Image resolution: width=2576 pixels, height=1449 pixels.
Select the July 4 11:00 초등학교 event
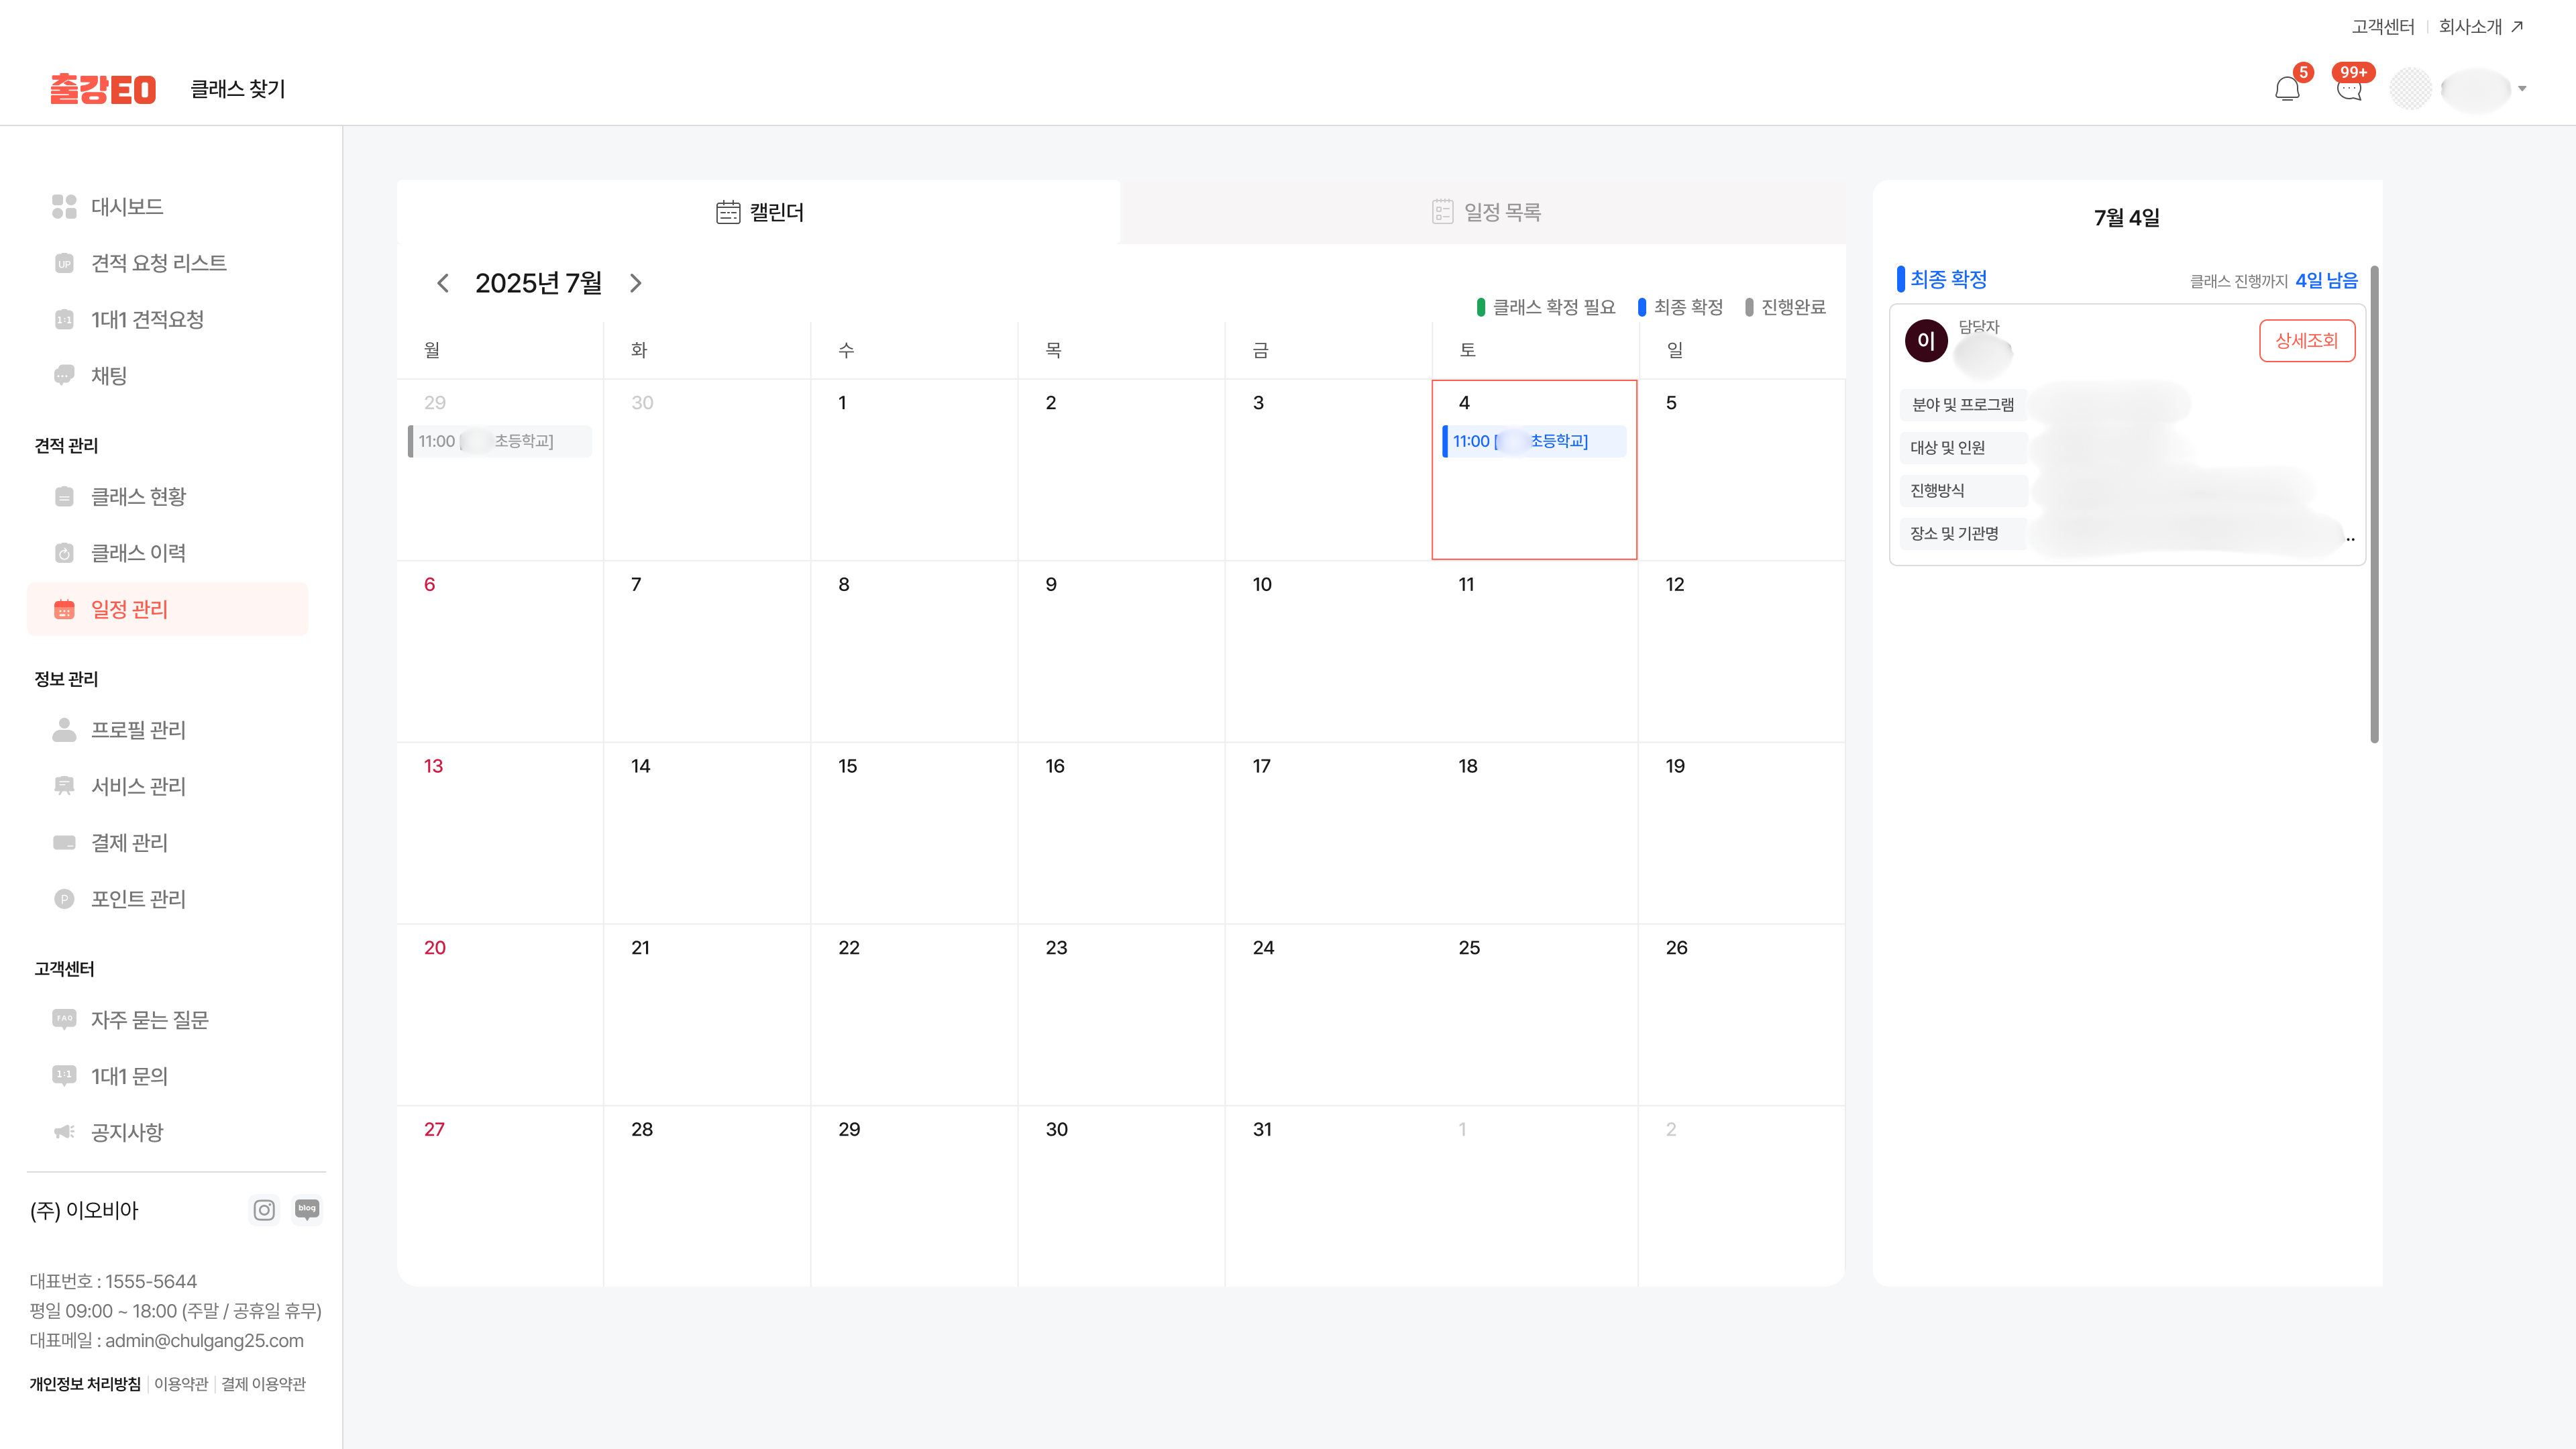1534,441
